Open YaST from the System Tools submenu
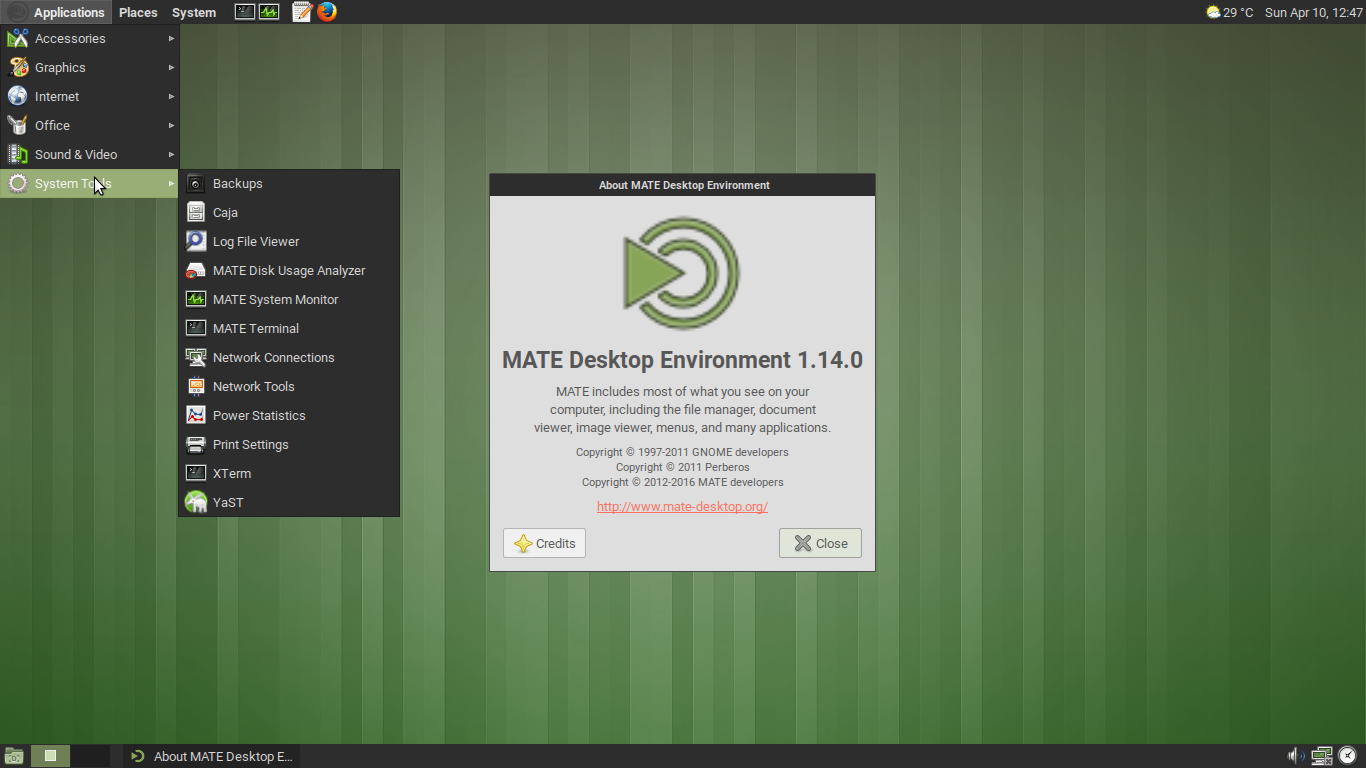This screenshot has height=768, width=1366. [289, 503]
